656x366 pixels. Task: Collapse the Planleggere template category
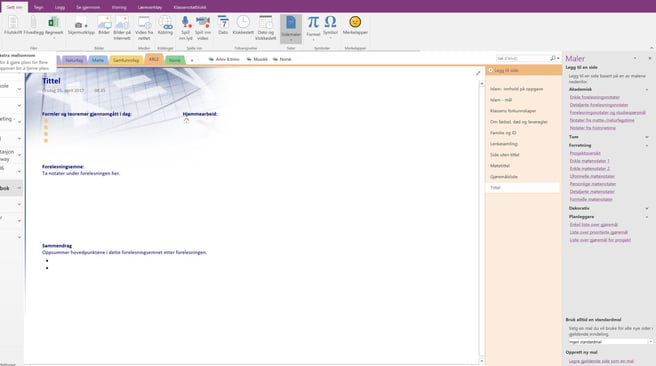point(646,217)
